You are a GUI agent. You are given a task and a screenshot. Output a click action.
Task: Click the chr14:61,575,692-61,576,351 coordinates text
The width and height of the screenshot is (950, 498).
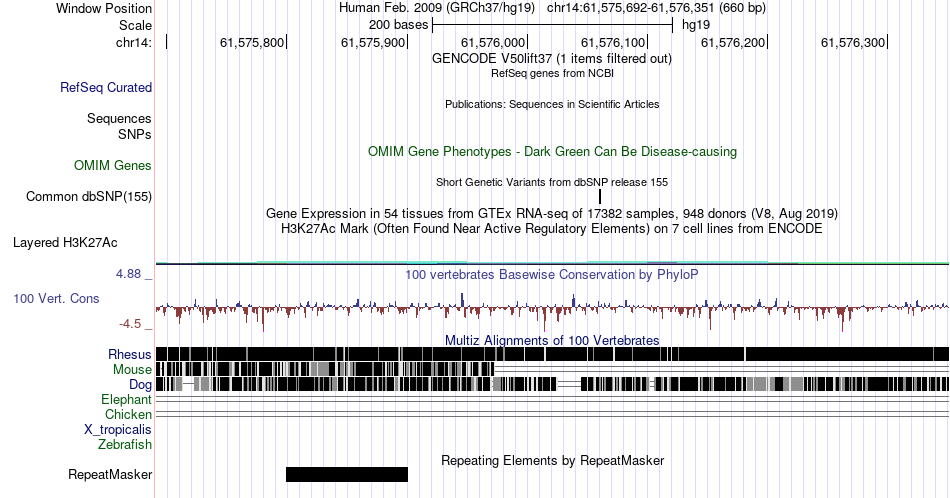click(x=656, y=8)
